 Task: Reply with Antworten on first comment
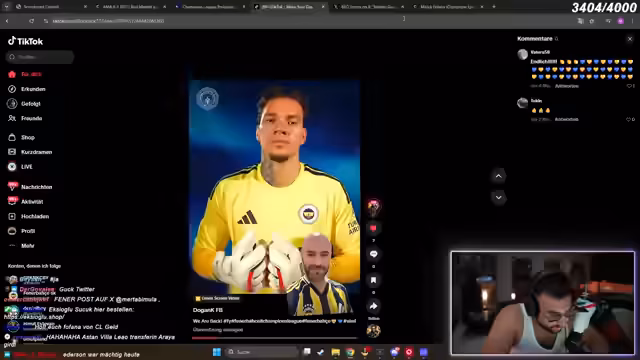(567, 86)
